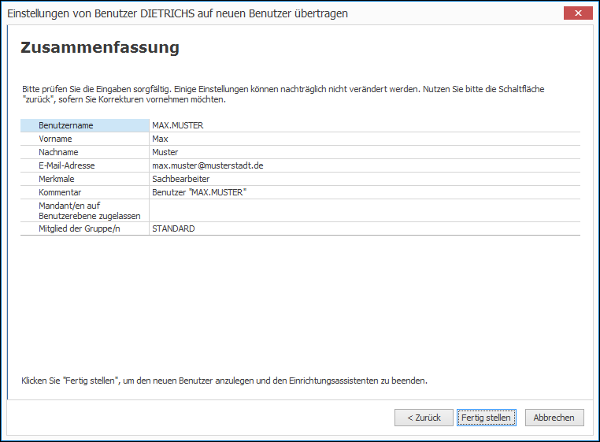Select the Nachname label
The width and height of the screenshot is (600, 442).
(58, 152)
